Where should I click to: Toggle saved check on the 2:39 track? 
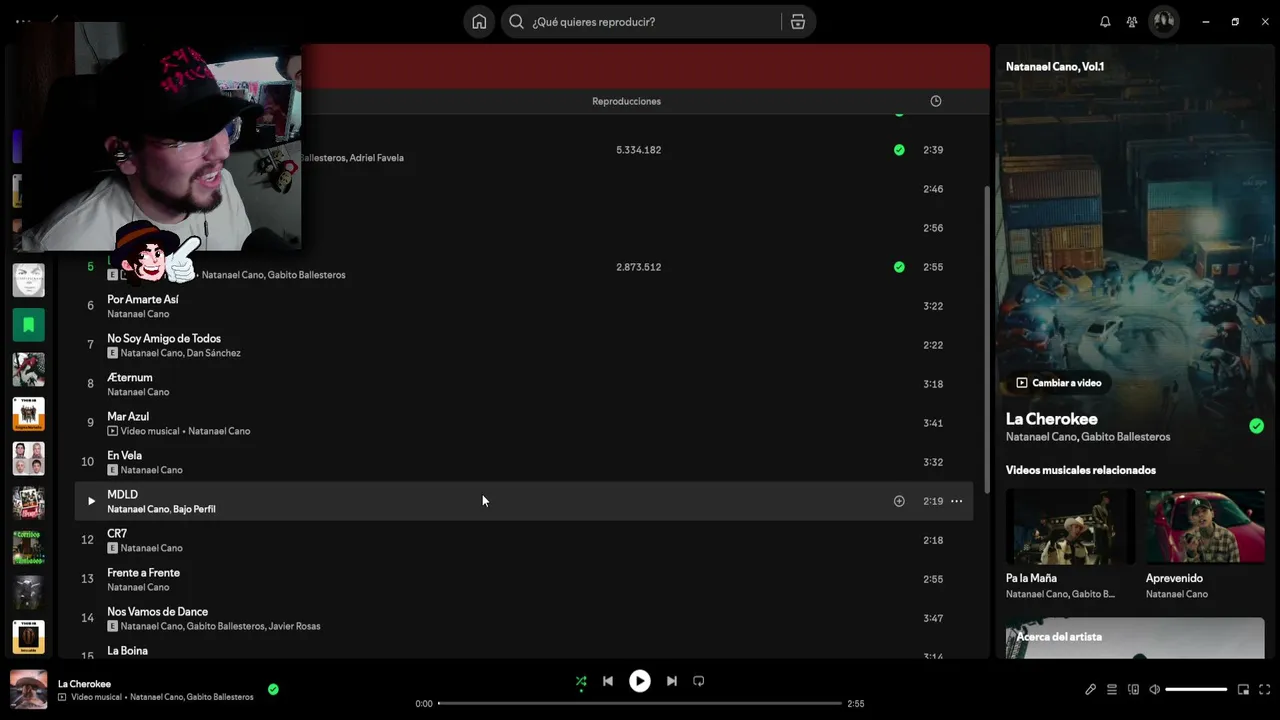coord(899,150)
